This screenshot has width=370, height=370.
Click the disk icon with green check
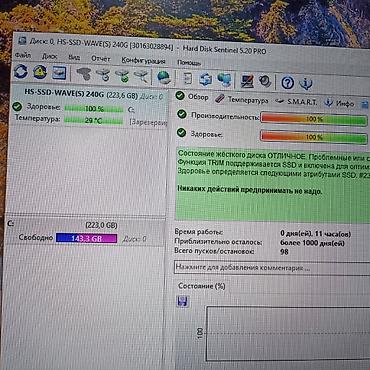coord(122,76)
